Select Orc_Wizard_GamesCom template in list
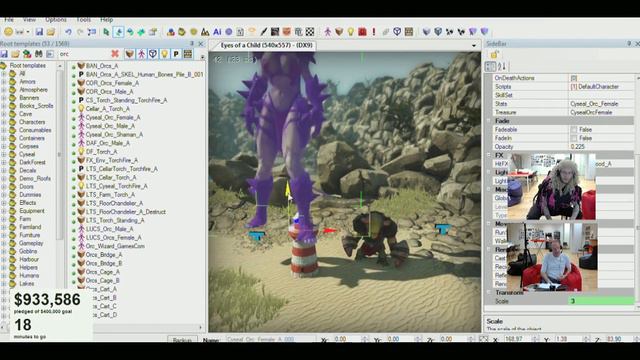 pos(115,246)
